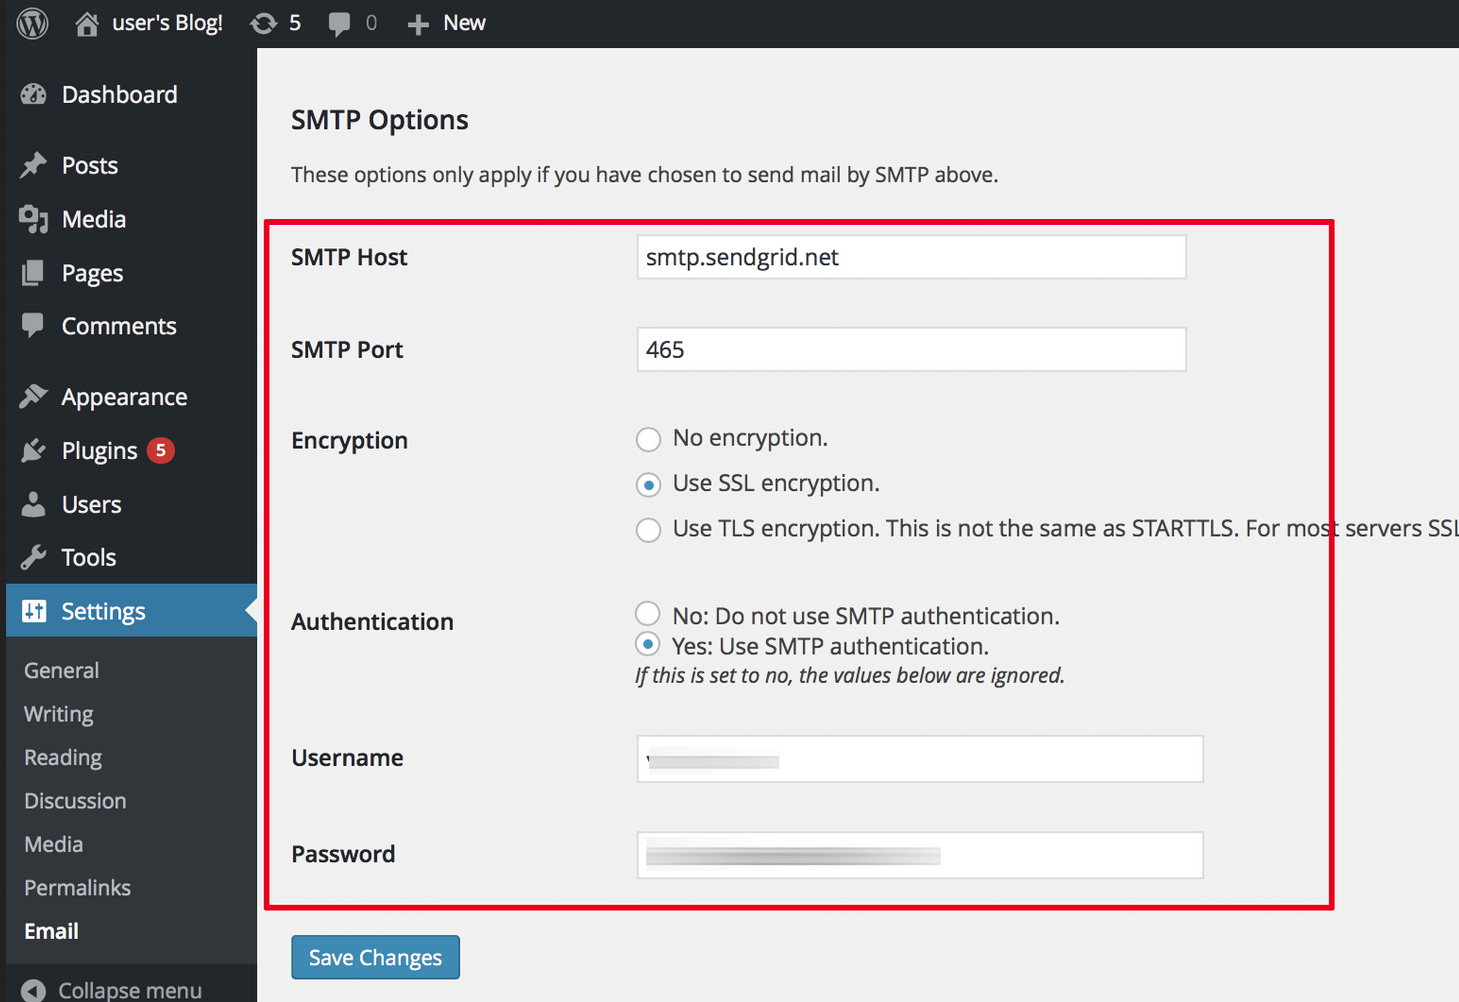Go to Email settings submenu
Screen dimensions: 1459x1002
tap(51, 931)
